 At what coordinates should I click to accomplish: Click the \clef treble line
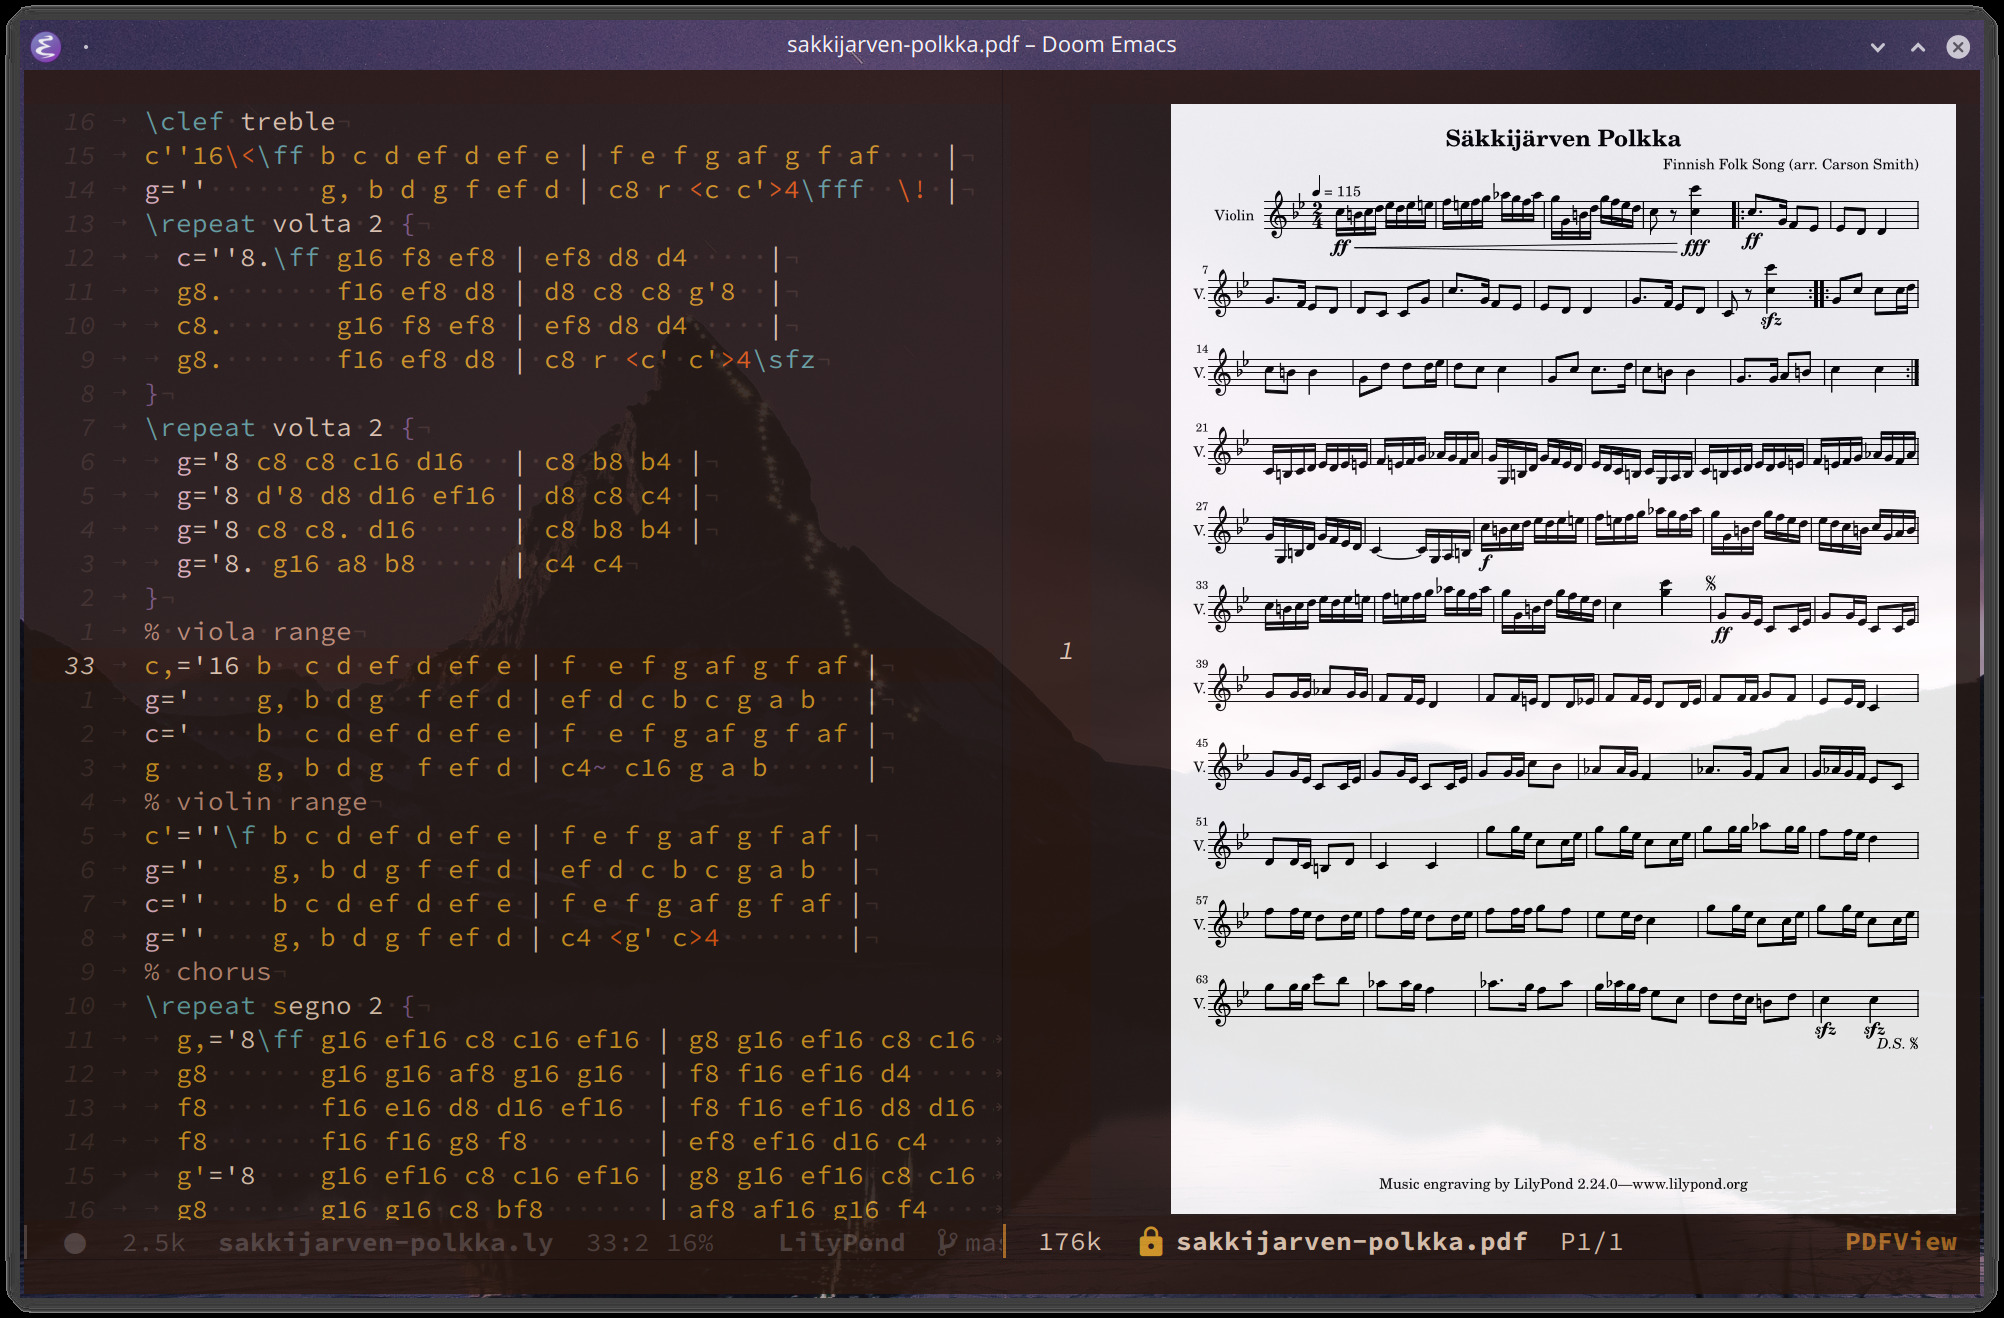(240, 122)
